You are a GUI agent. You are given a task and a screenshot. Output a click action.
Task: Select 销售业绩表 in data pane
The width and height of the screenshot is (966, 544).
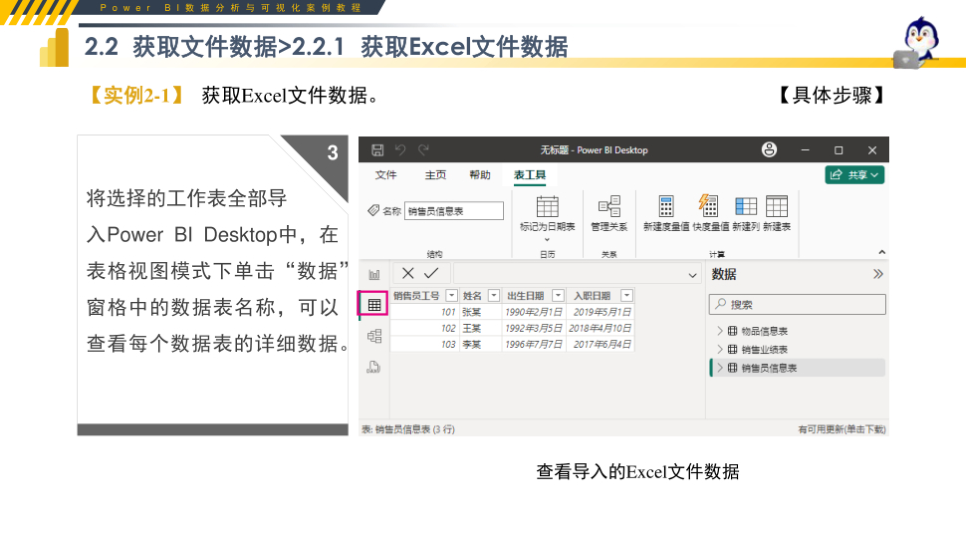pos(764,349)
